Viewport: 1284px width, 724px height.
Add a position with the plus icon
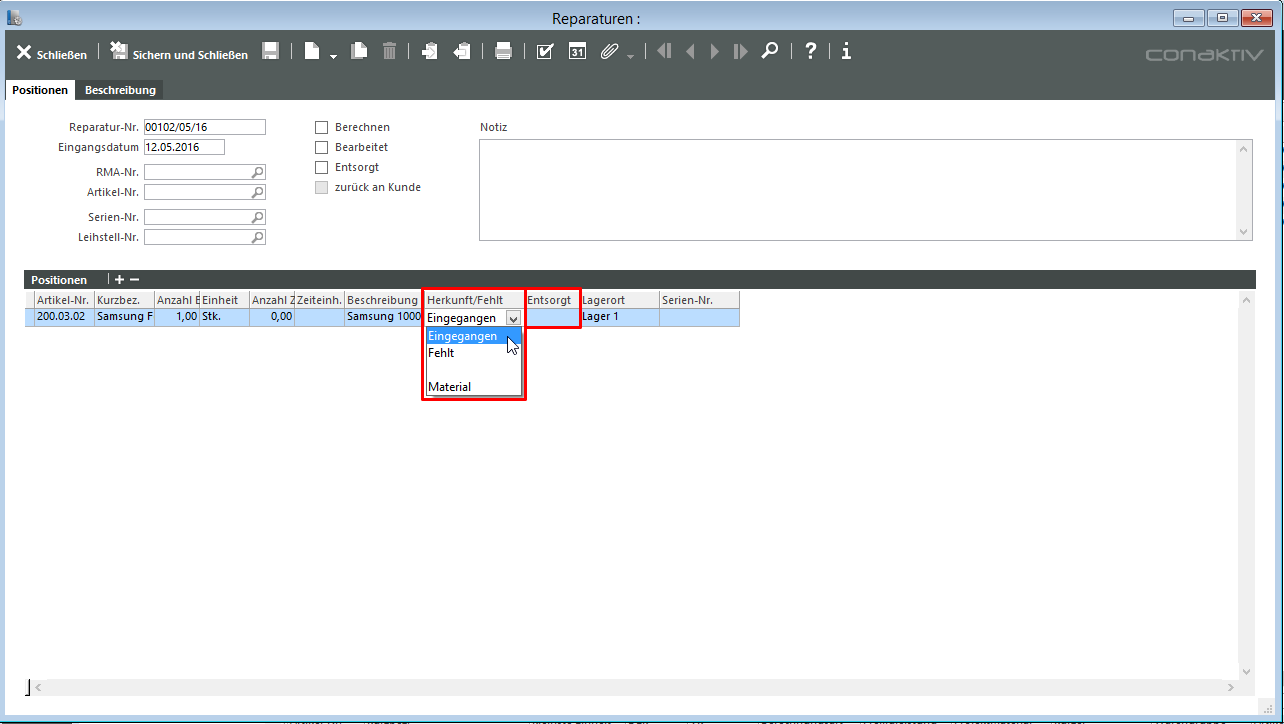119,280
